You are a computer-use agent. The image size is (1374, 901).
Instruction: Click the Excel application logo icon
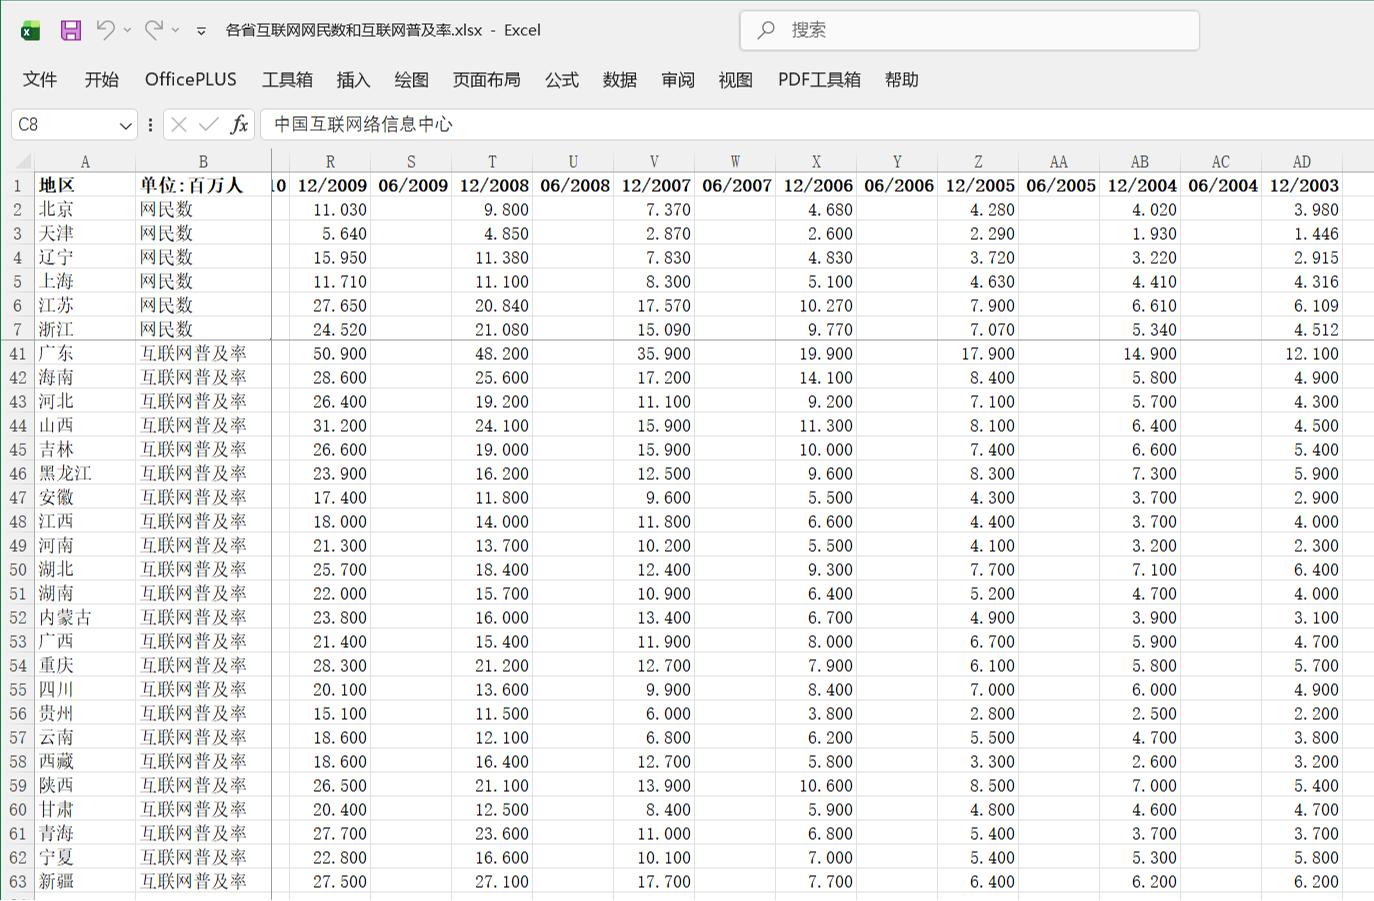click(31, 30)
